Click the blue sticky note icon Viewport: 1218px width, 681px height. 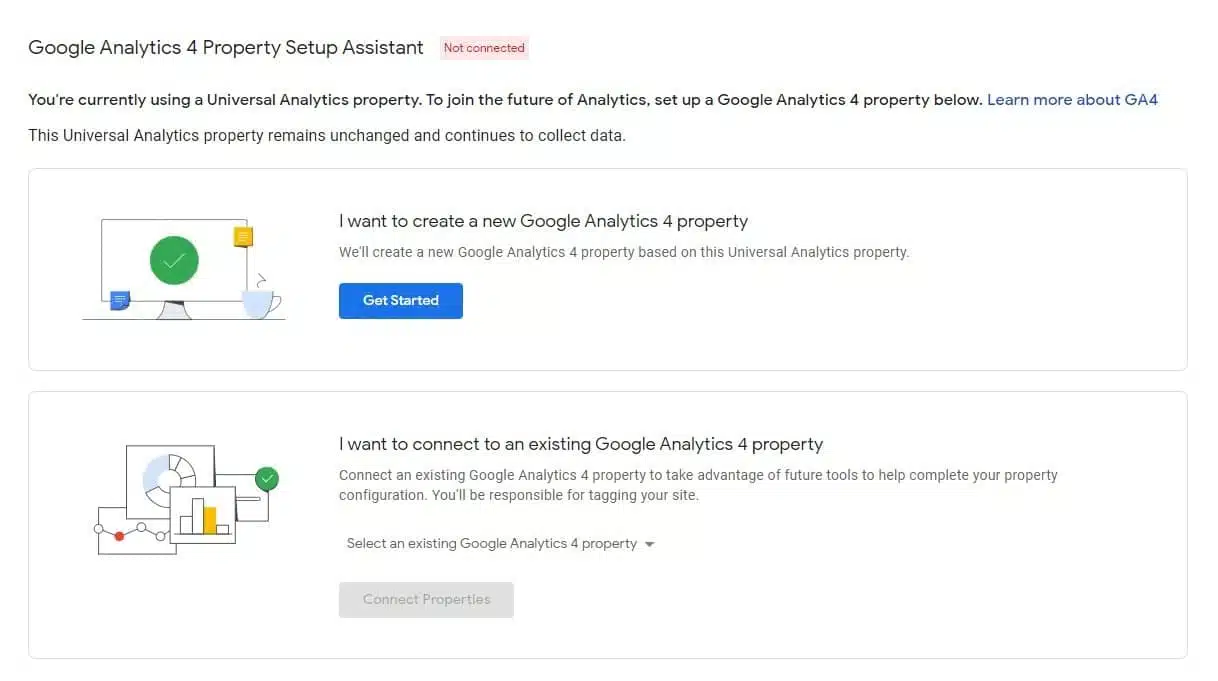pyautogui.click(x=120, y=299)
